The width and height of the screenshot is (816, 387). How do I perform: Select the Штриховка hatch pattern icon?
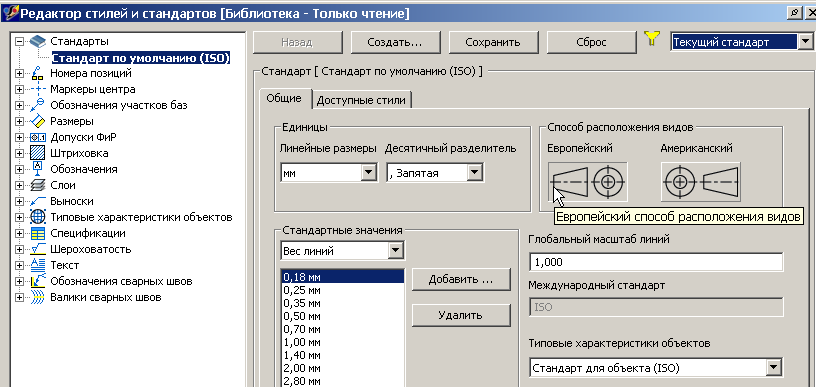point(37,153)
